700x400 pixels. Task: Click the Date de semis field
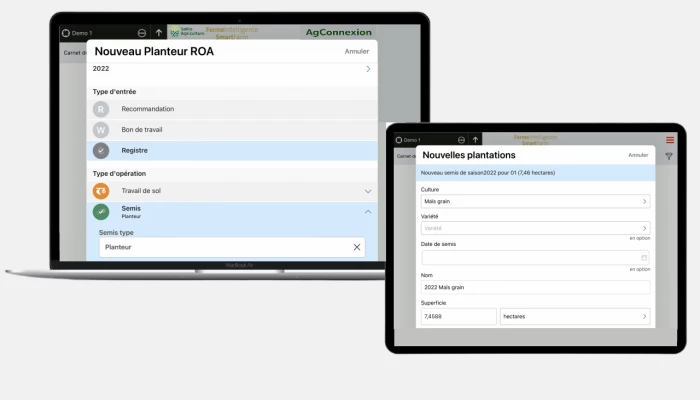pyautogui.click(x=535, y=258)
